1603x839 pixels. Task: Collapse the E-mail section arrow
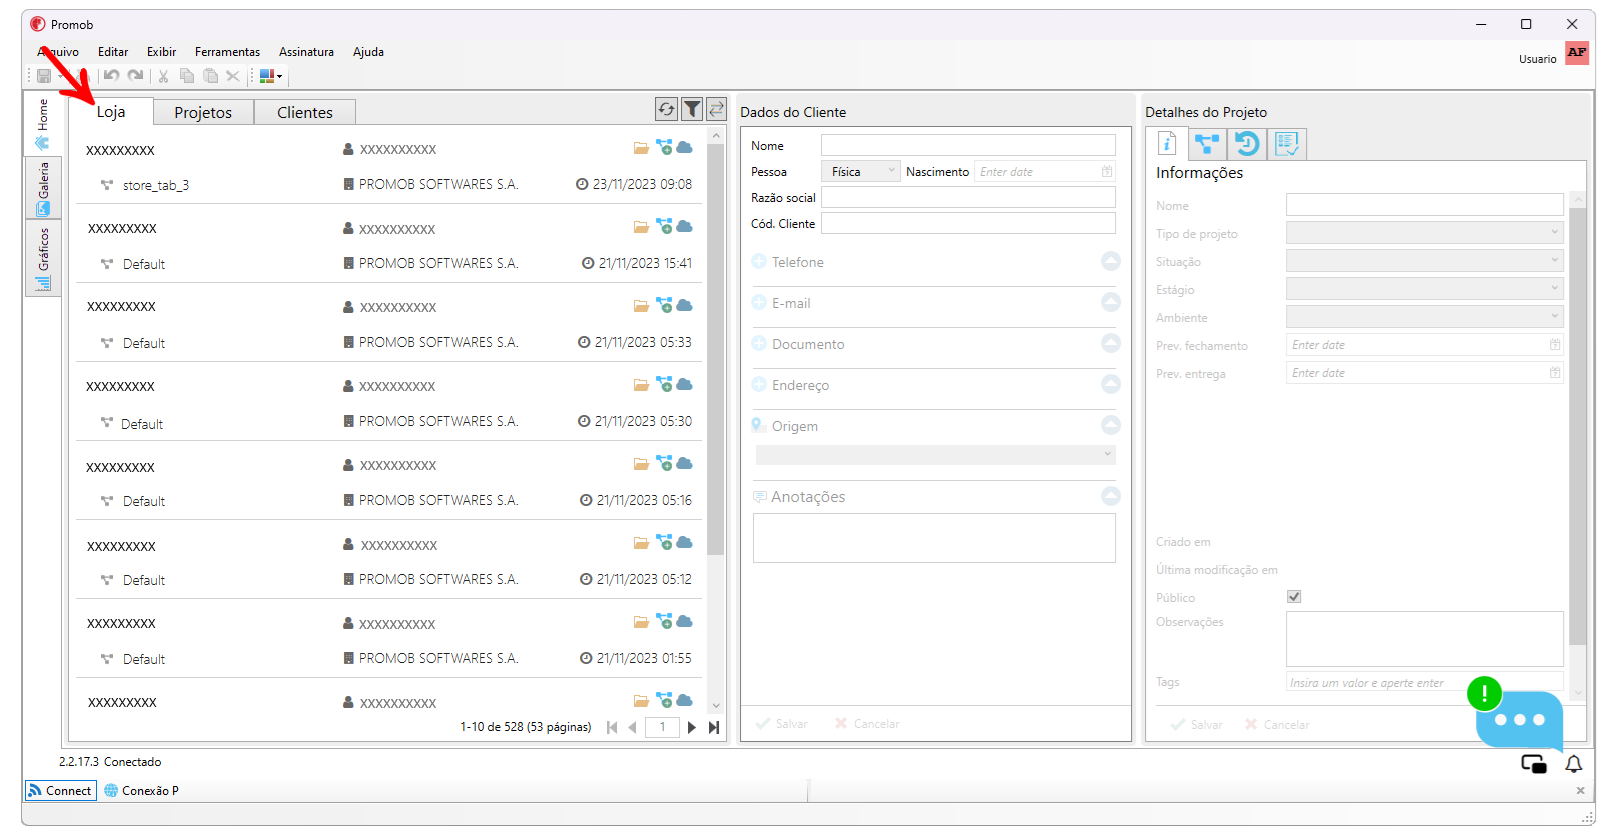pyautogui.click(x=1111, y=302)
